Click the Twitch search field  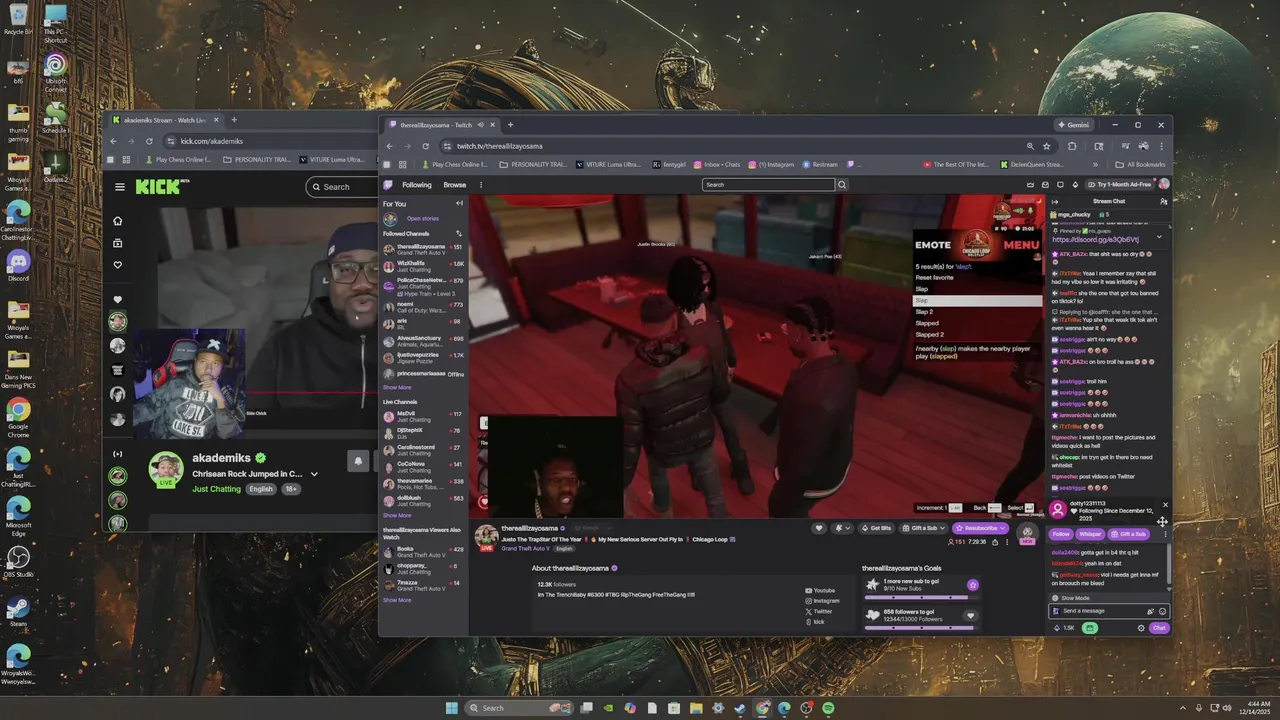tap(768, 185)
